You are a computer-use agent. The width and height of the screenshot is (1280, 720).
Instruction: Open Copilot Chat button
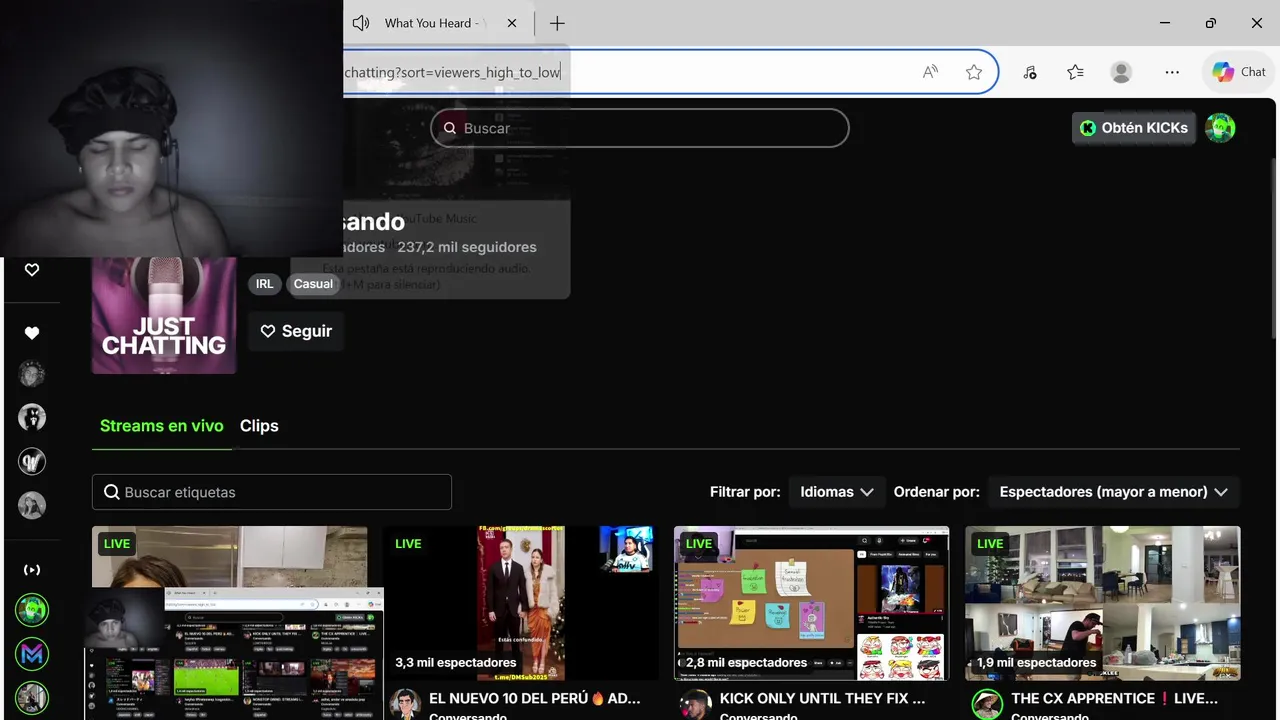[1239, 72]
